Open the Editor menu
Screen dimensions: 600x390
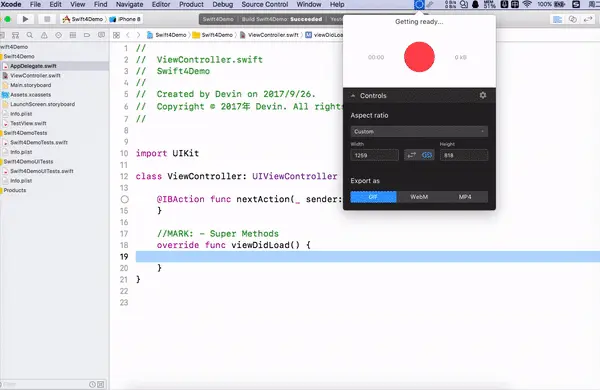pos(161,4)
